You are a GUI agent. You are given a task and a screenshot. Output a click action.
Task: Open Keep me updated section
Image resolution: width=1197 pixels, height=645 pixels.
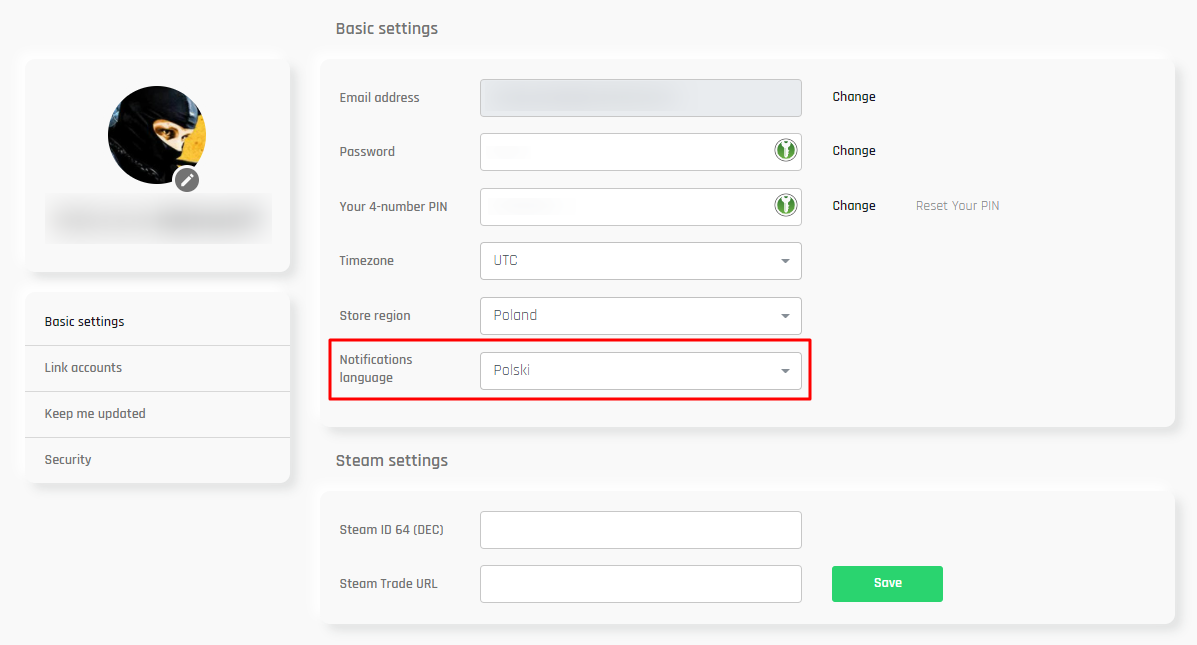tap(157, 414)
